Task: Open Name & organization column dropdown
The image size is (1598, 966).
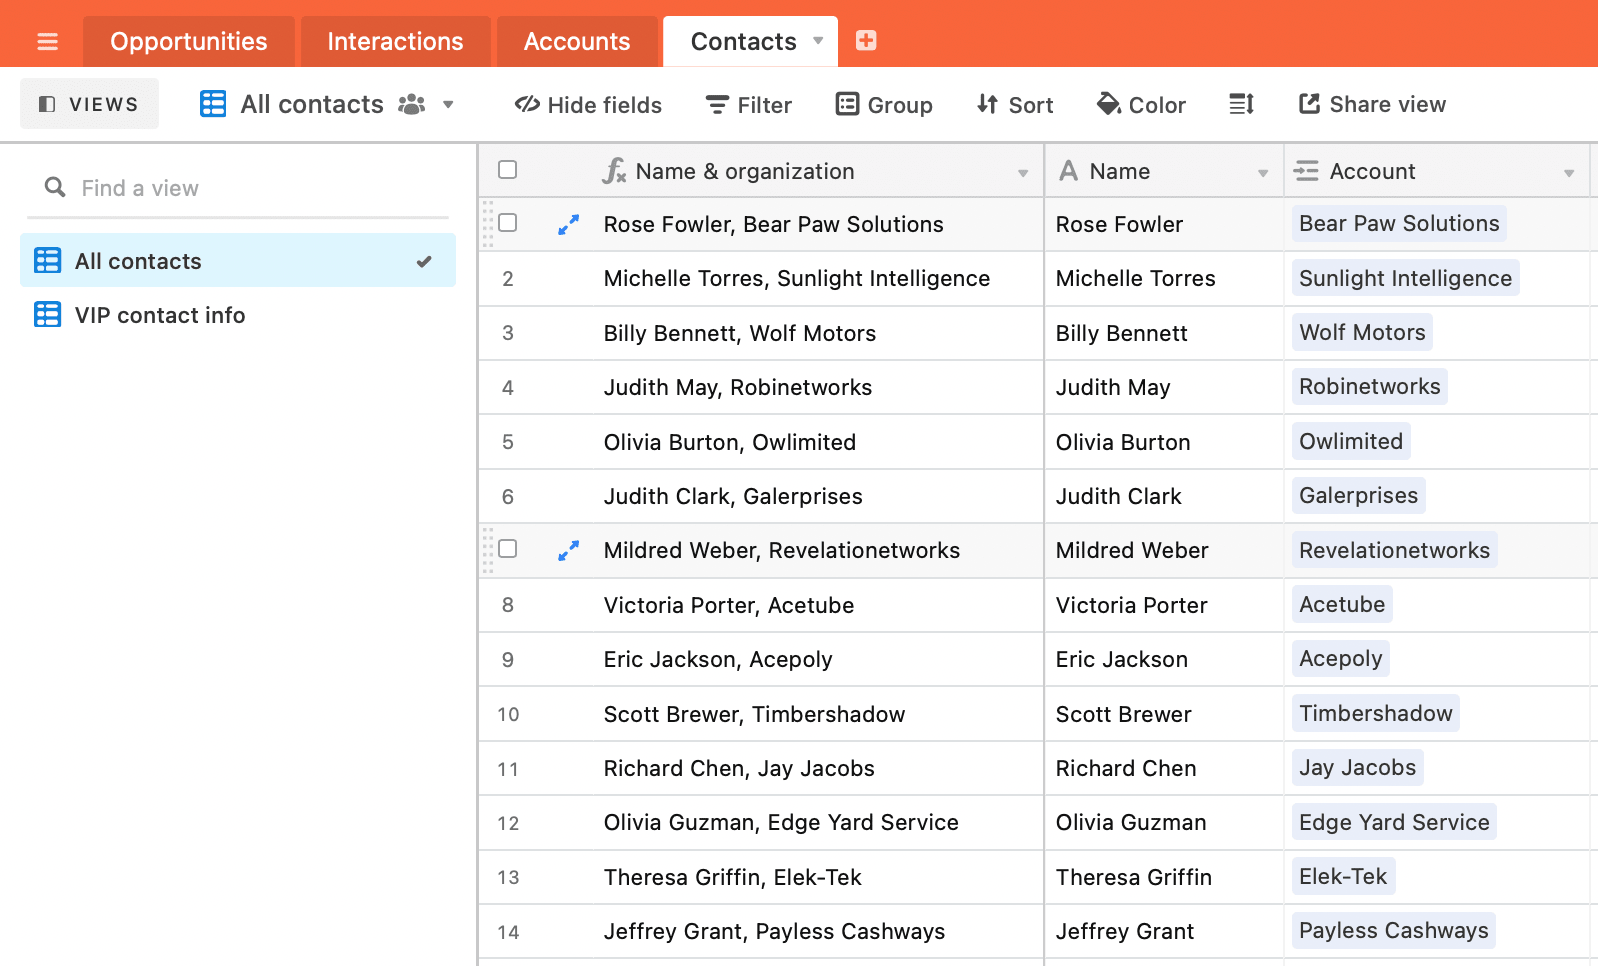Action: coord(1022,173)
